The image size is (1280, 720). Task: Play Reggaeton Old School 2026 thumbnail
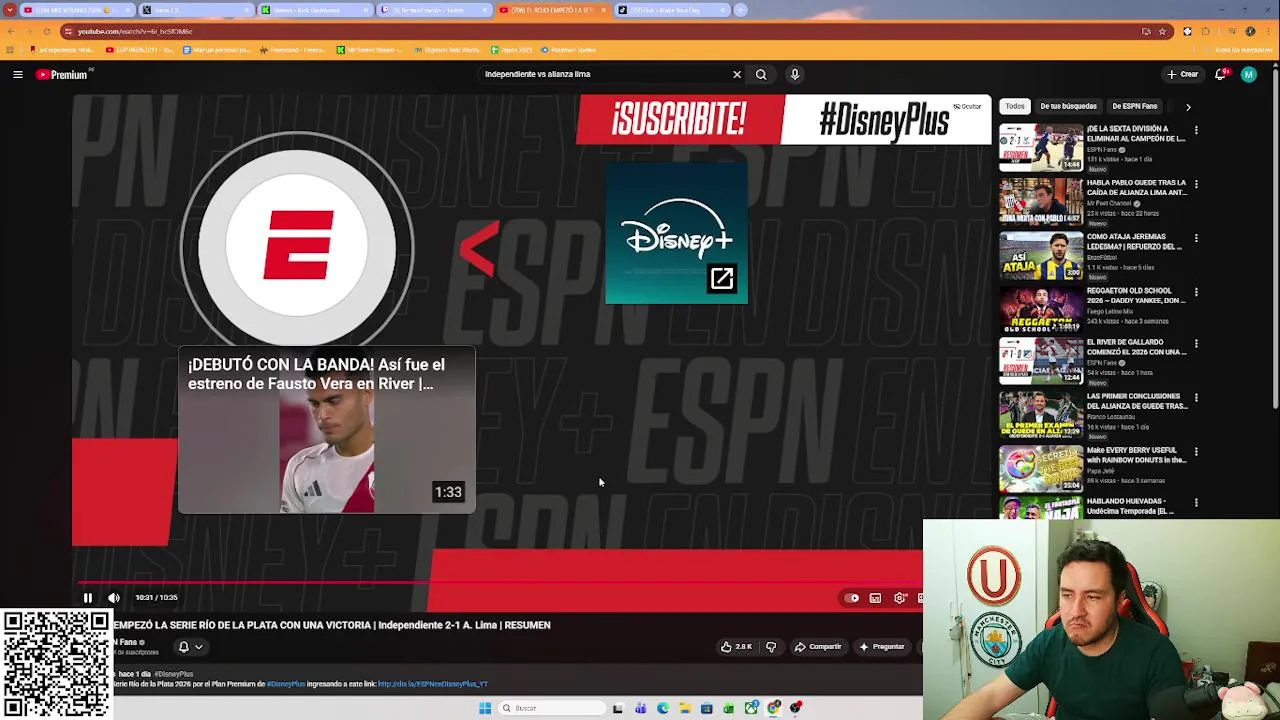1041,310
